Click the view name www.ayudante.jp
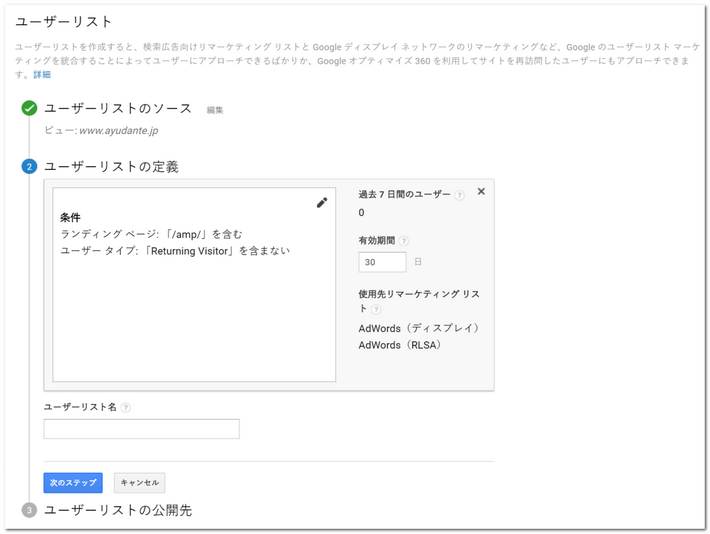The height and width of the screenshot is (534, 710). 119,131
